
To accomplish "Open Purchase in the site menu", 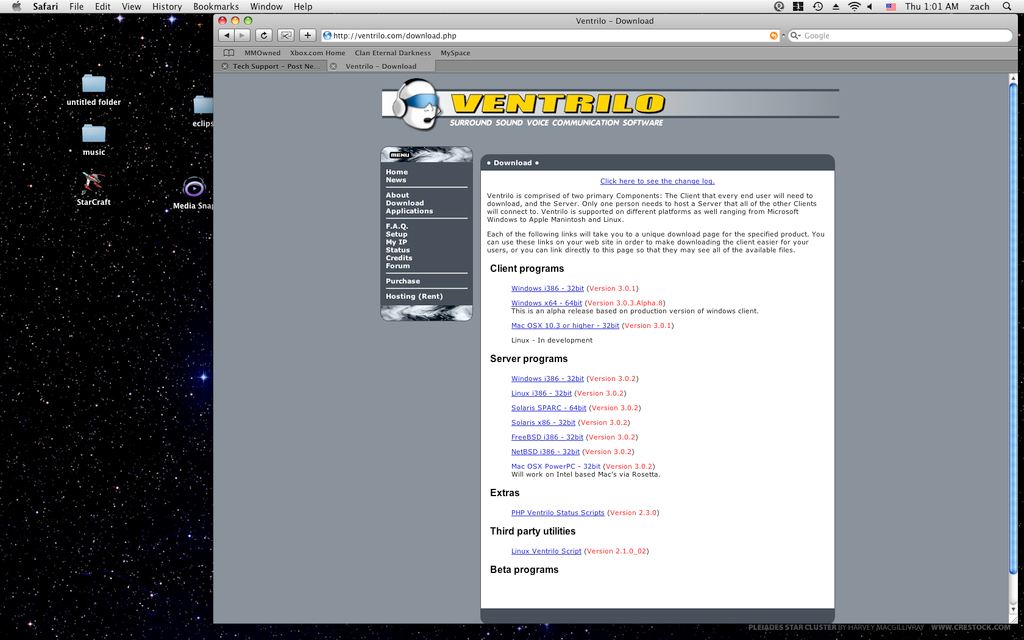I will point(402,281).
